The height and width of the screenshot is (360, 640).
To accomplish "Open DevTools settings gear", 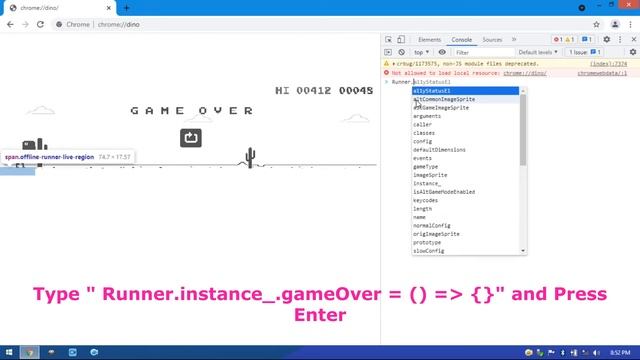I will pos(607,40).
